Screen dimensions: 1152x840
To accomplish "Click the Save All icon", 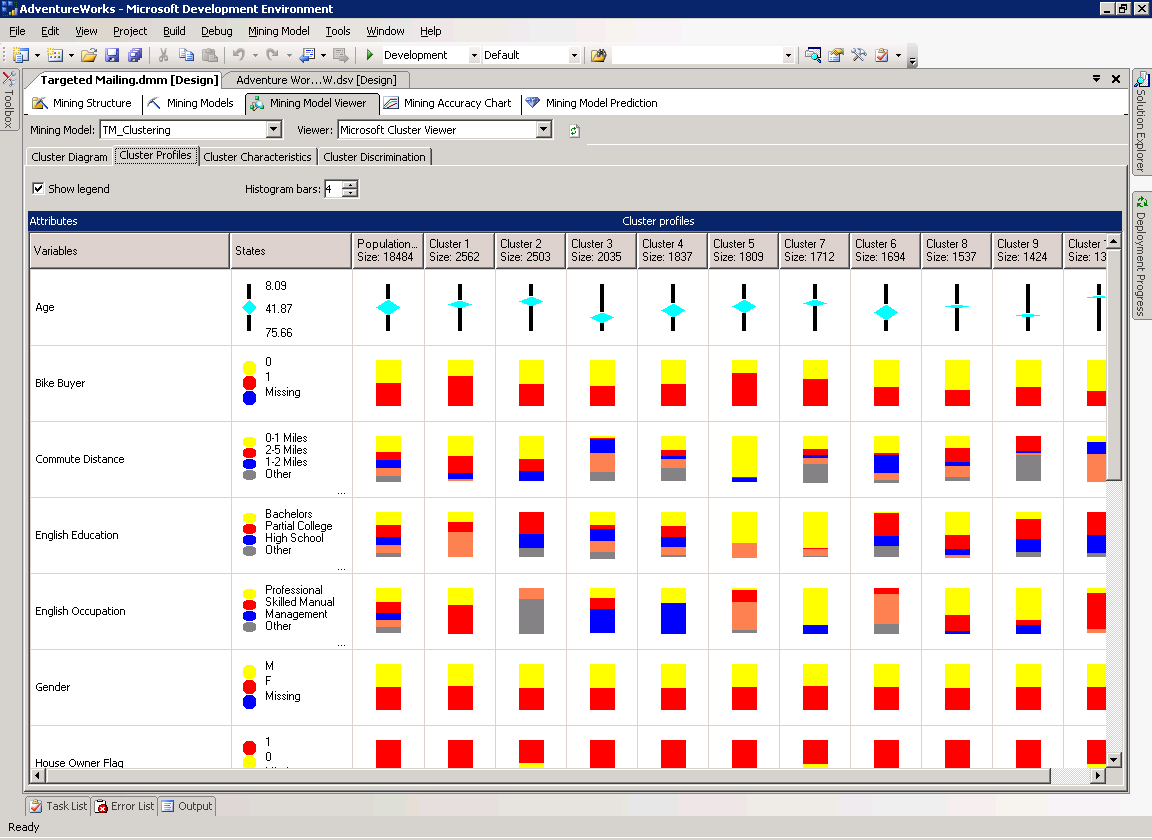I will click(x=134, y=55).
